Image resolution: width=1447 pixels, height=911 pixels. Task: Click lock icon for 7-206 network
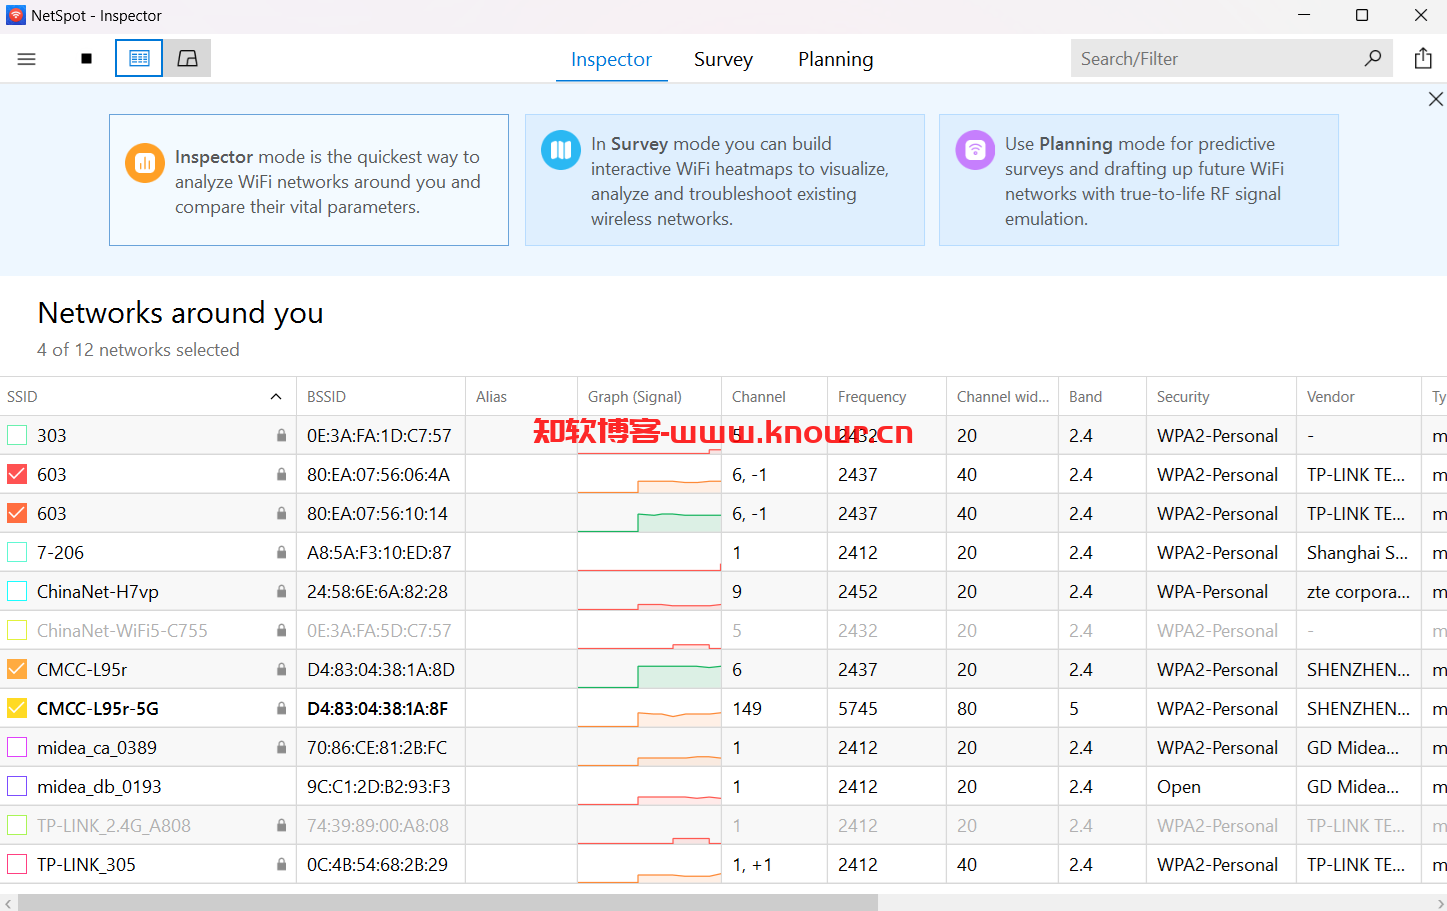[x=282, y=552]
